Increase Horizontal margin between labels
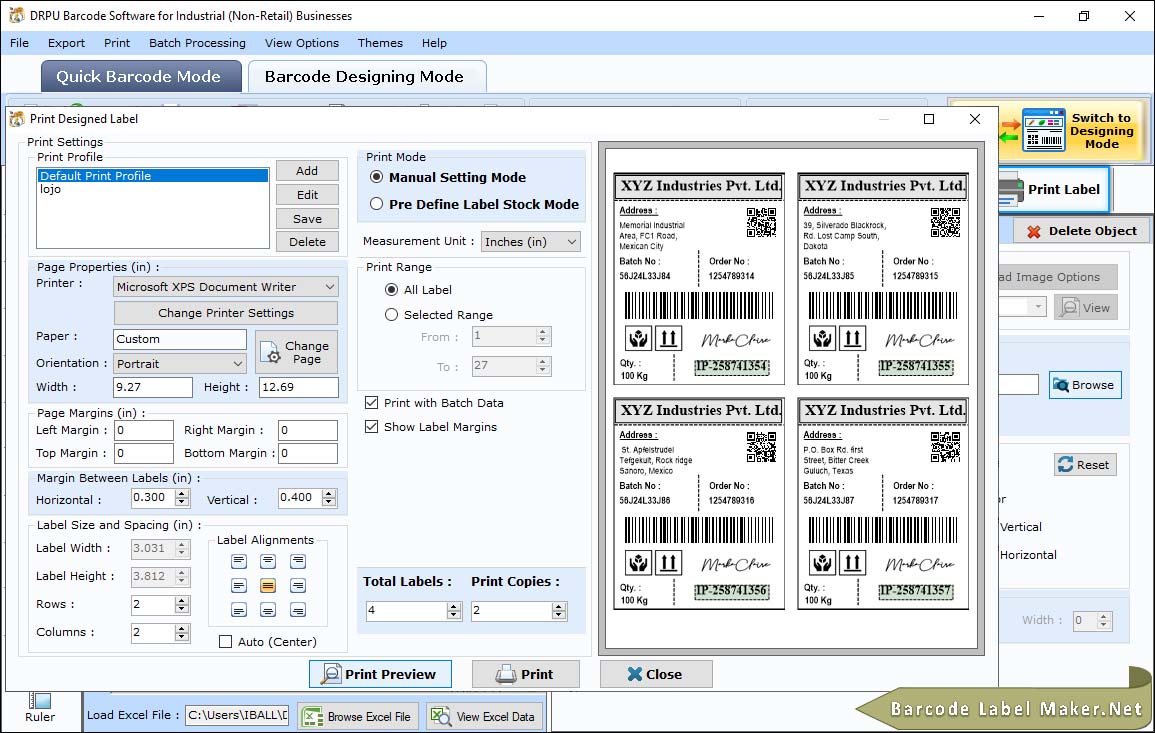Viewport: 1155px width, 733px height. pos(182,493)
